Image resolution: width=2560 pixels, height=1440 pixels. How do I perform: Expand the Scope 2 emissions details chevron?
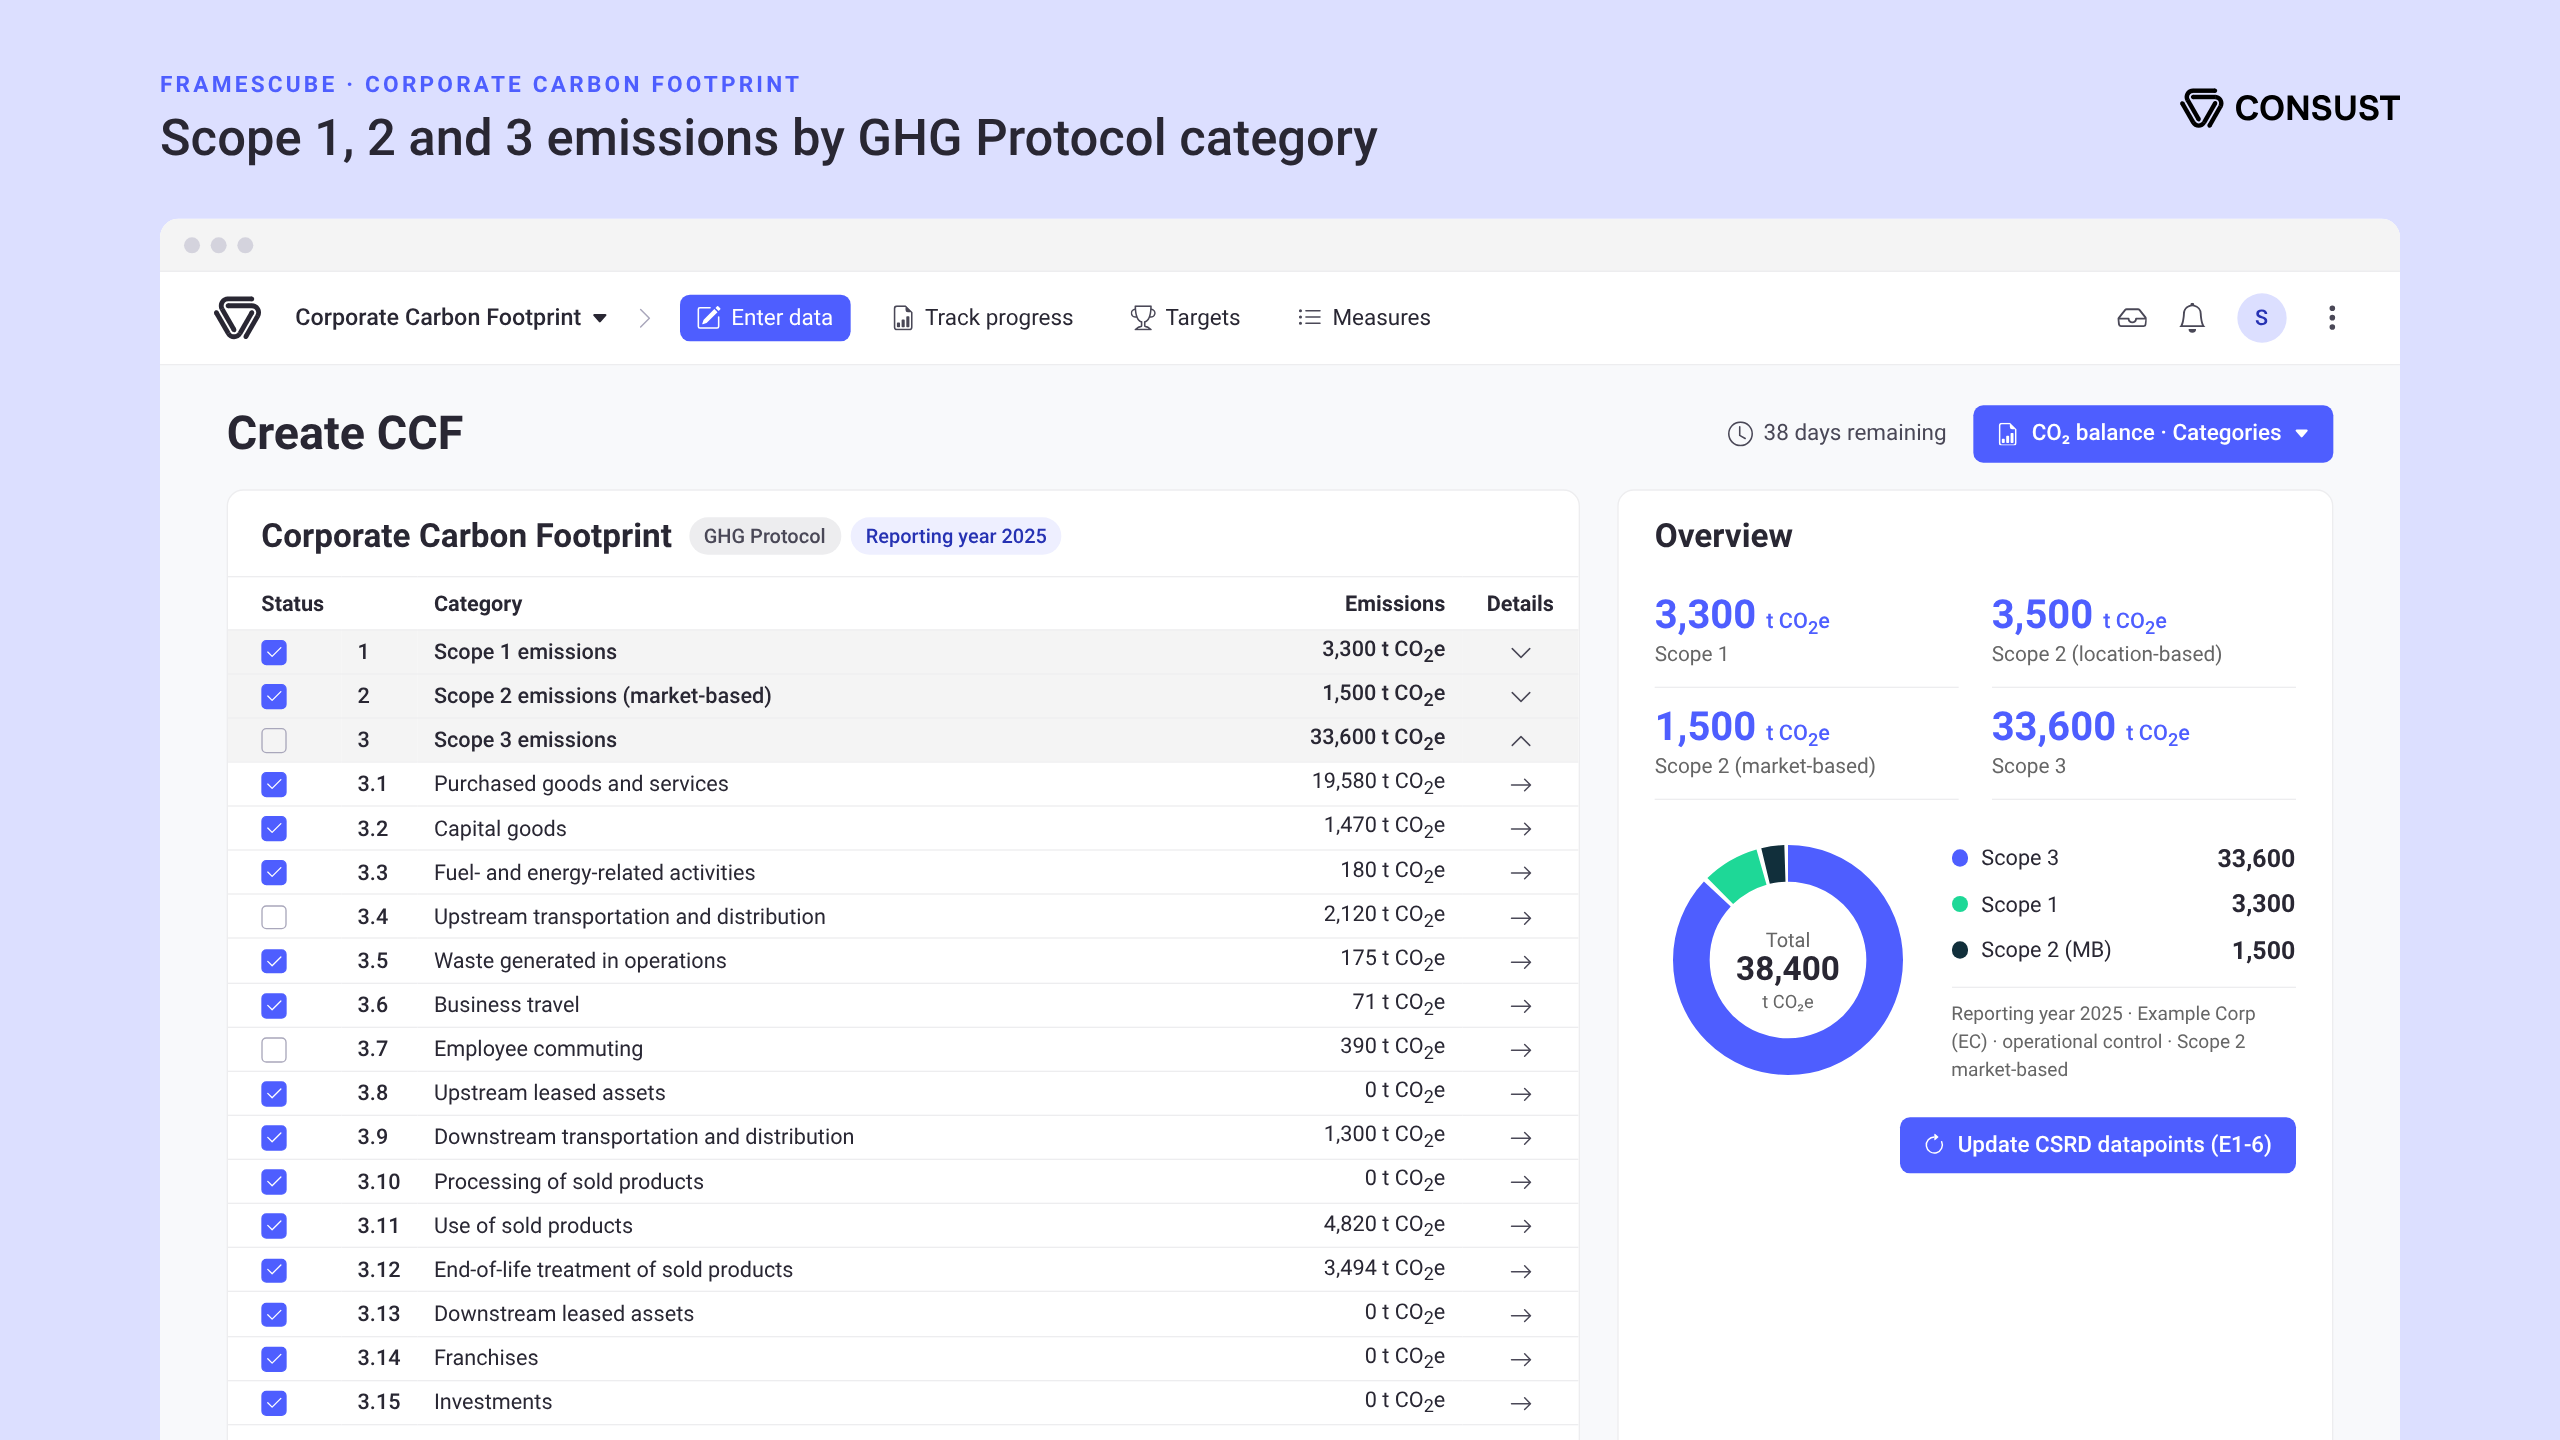(1521, 697)
